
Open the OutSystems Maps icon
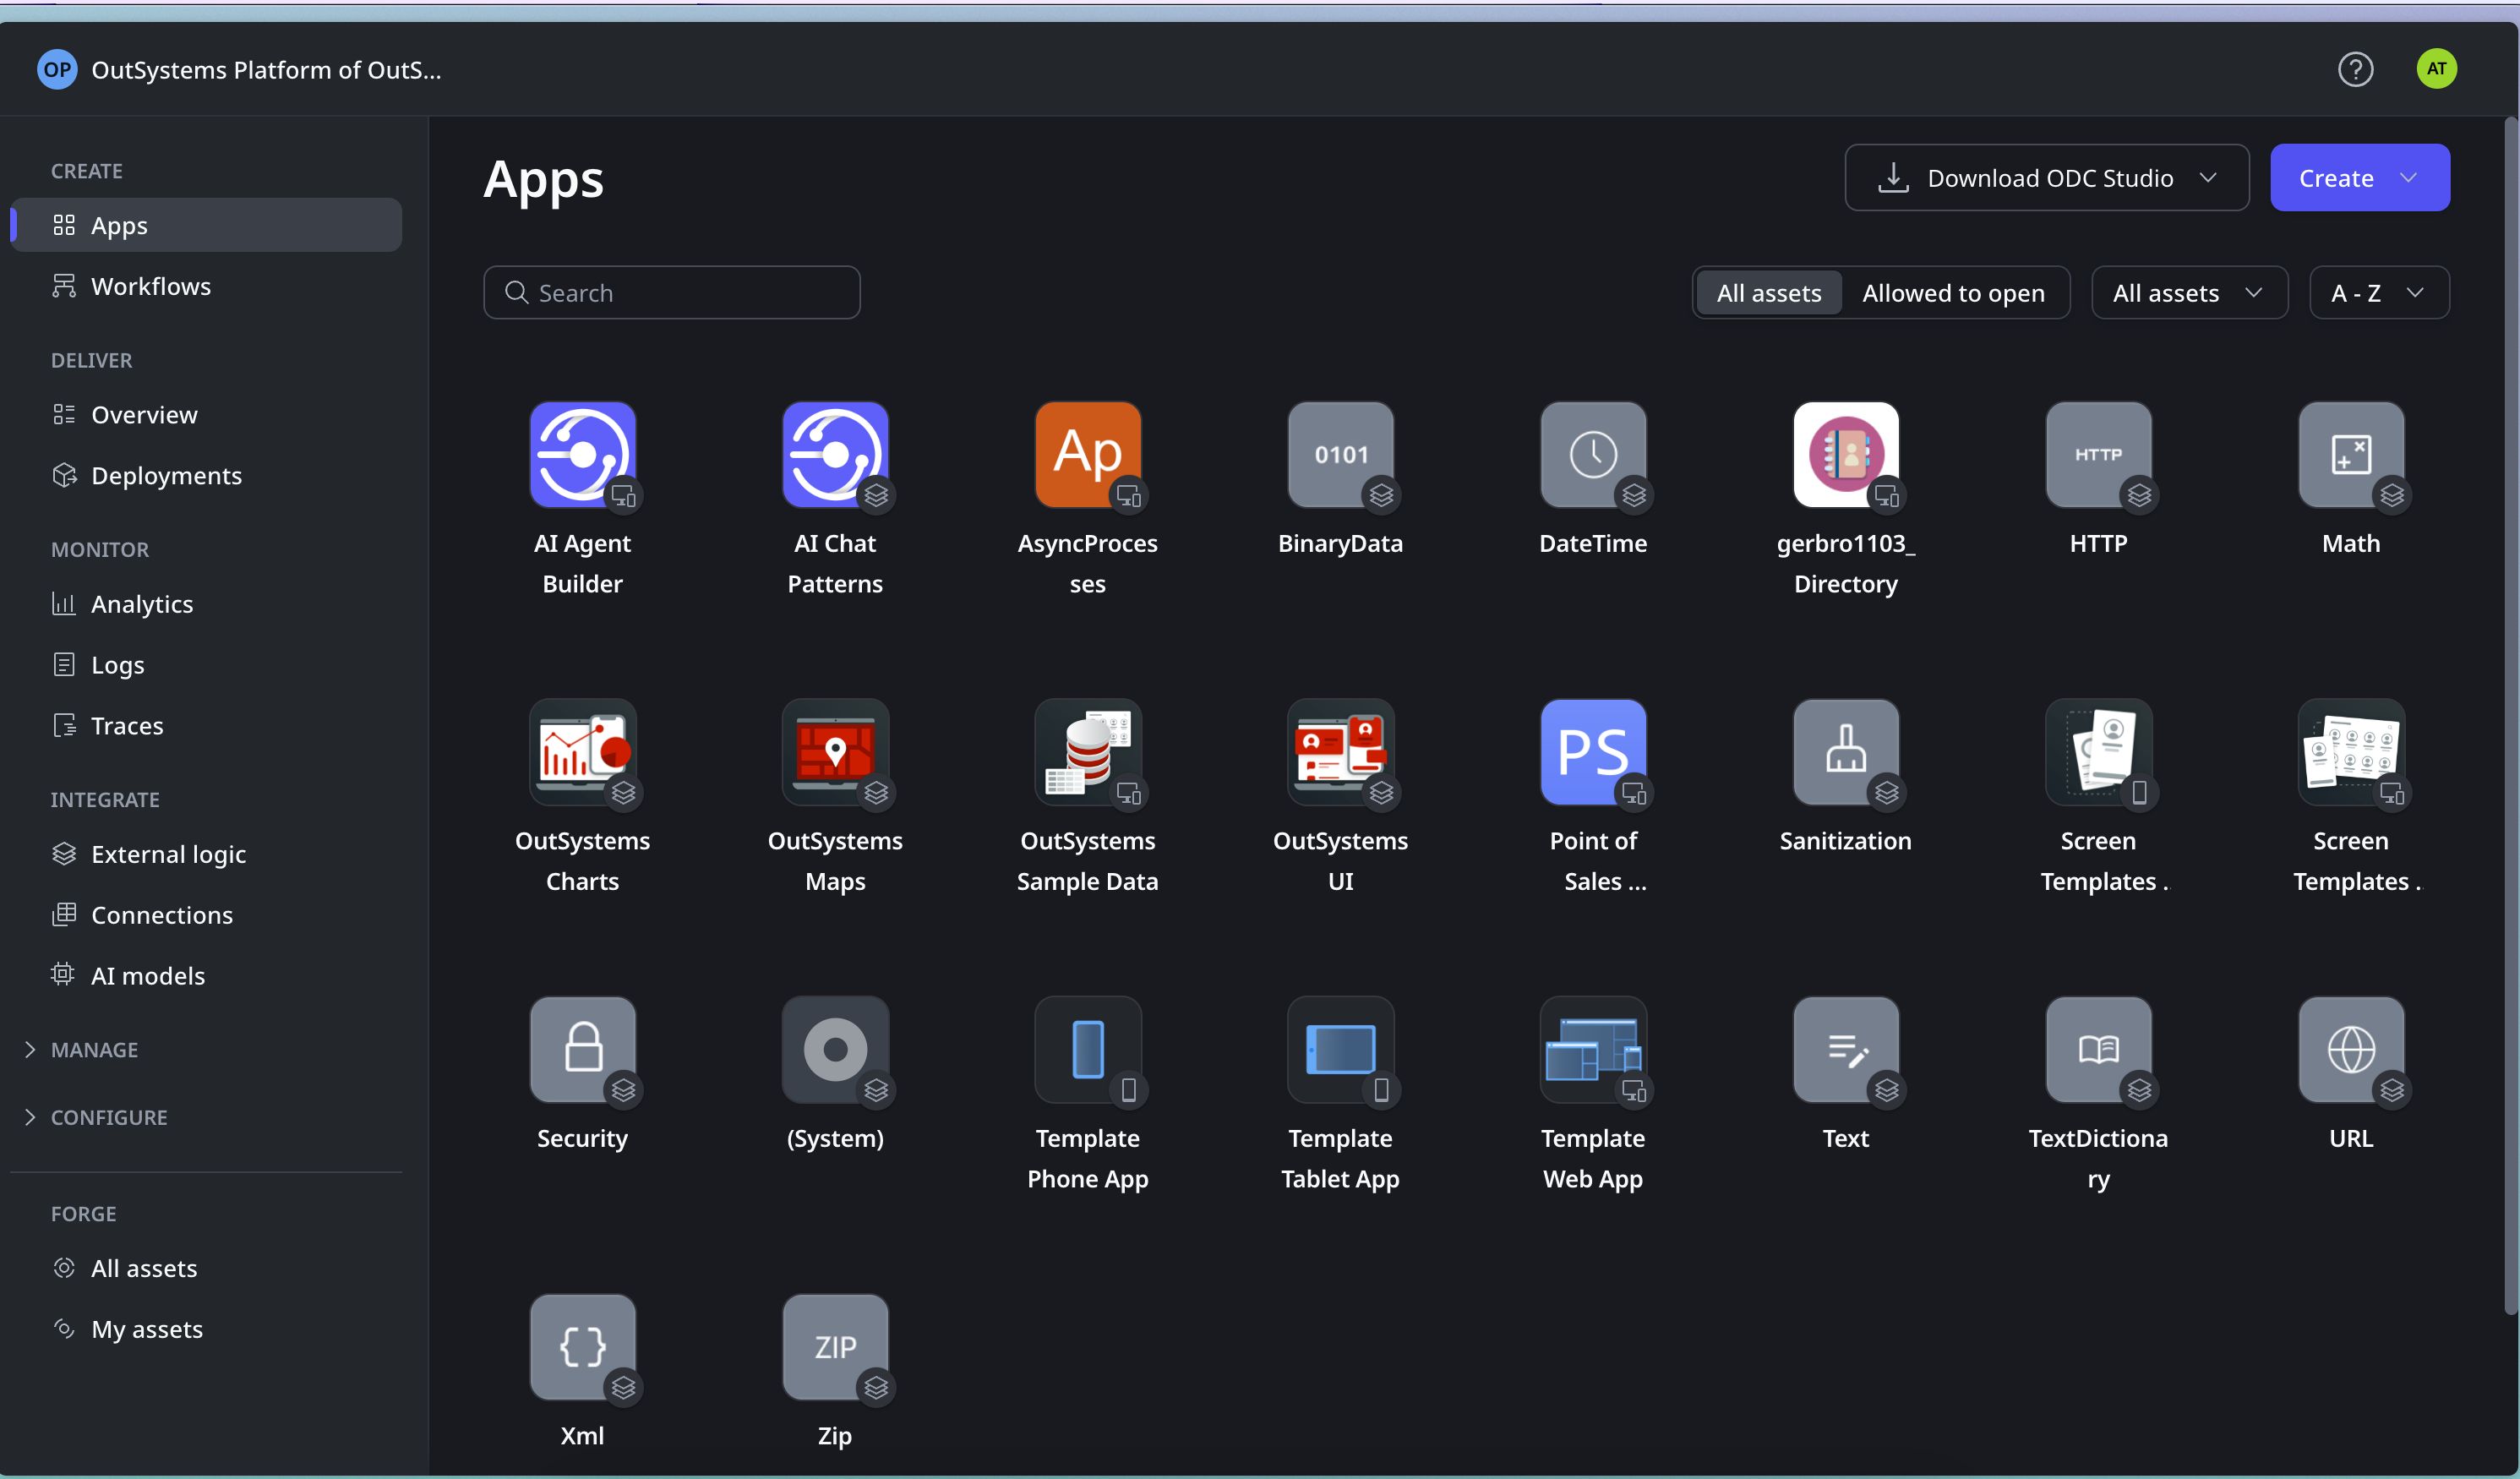coord(835,752)
